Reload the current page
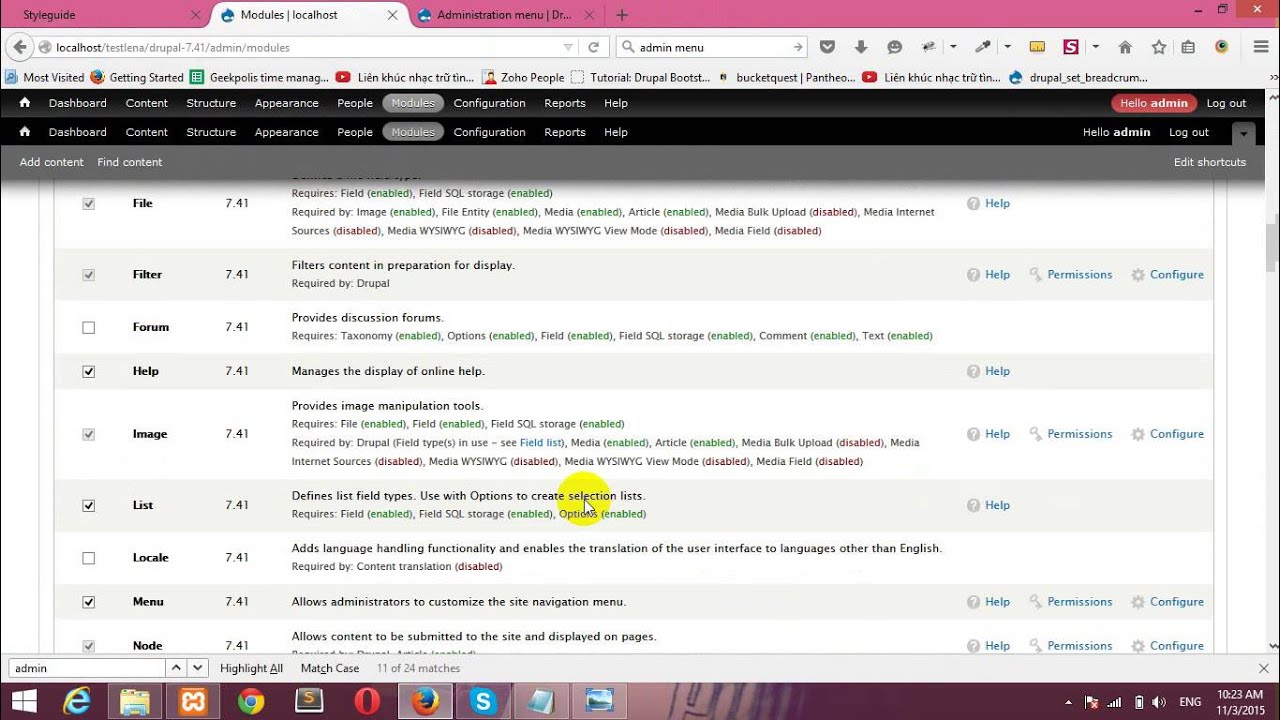1280x720 pixels. point(593,47)
